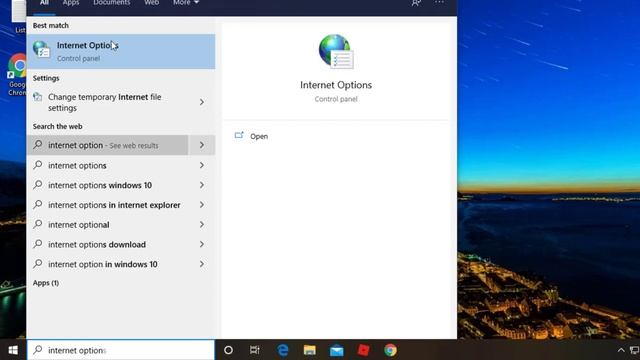This screenshot has width=640, height=360.
Task: Expand Change temporary Internet file settings arrow
Action: pyautogui.click(x=202, y=102)
